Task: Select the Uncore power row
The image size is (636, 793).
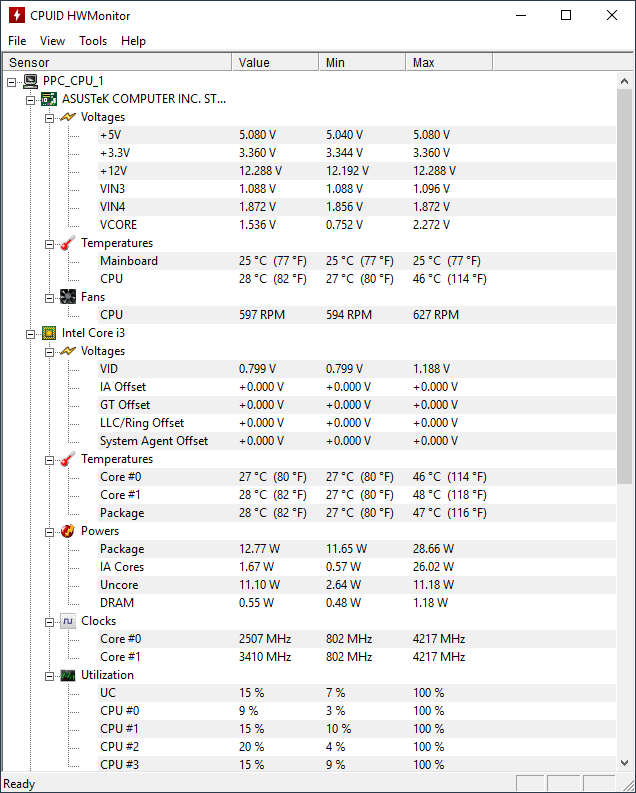Action: 357,585
